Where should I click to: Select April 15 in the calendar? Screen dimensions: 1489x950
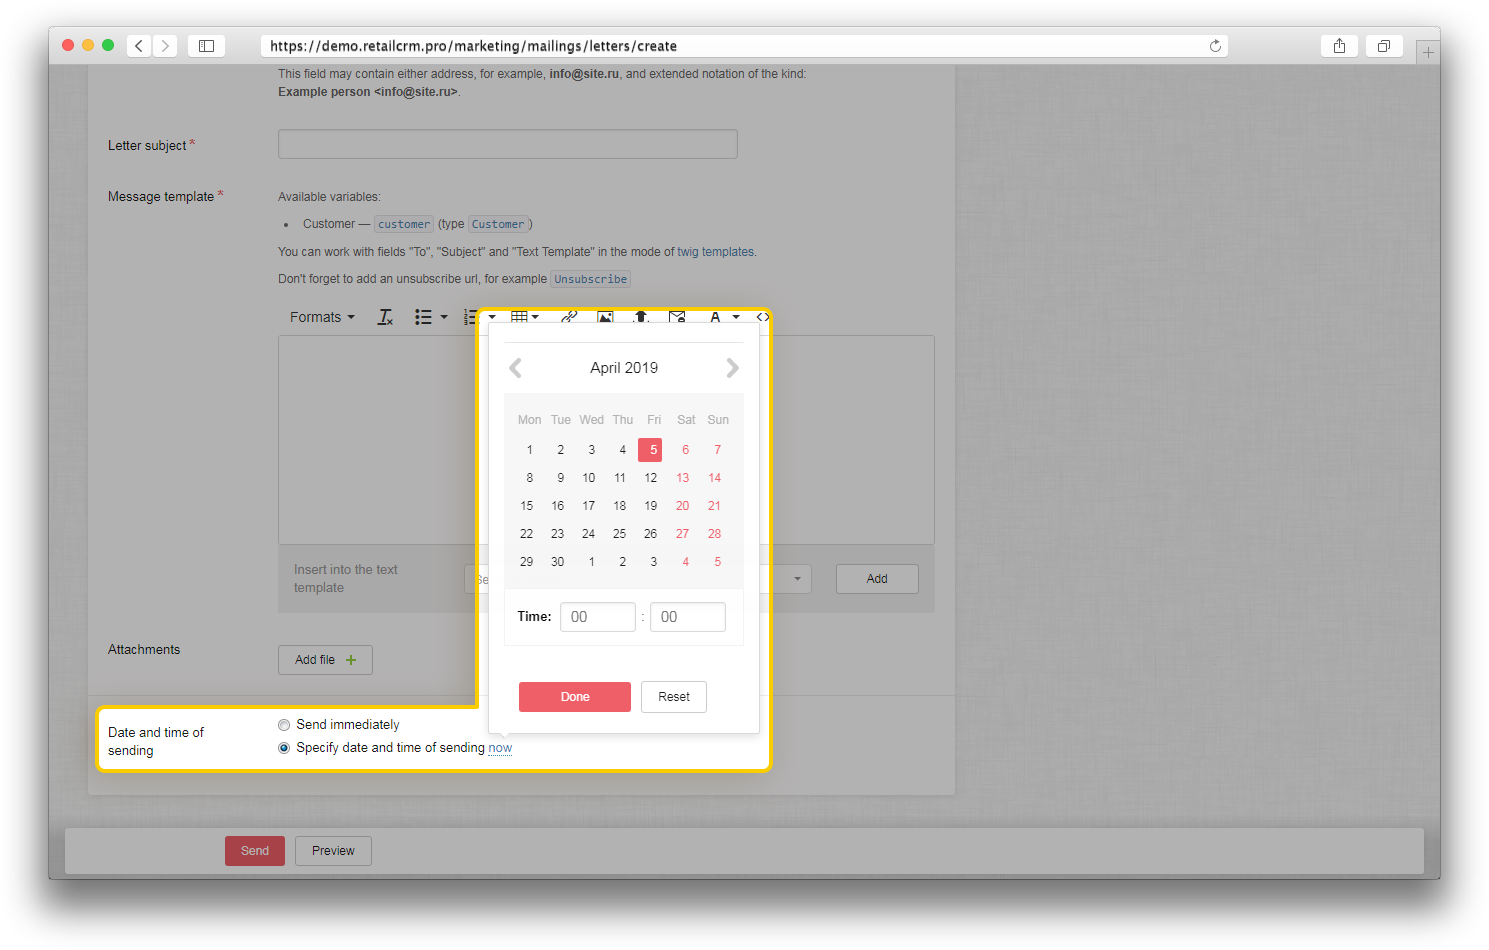tap(527, 506)
